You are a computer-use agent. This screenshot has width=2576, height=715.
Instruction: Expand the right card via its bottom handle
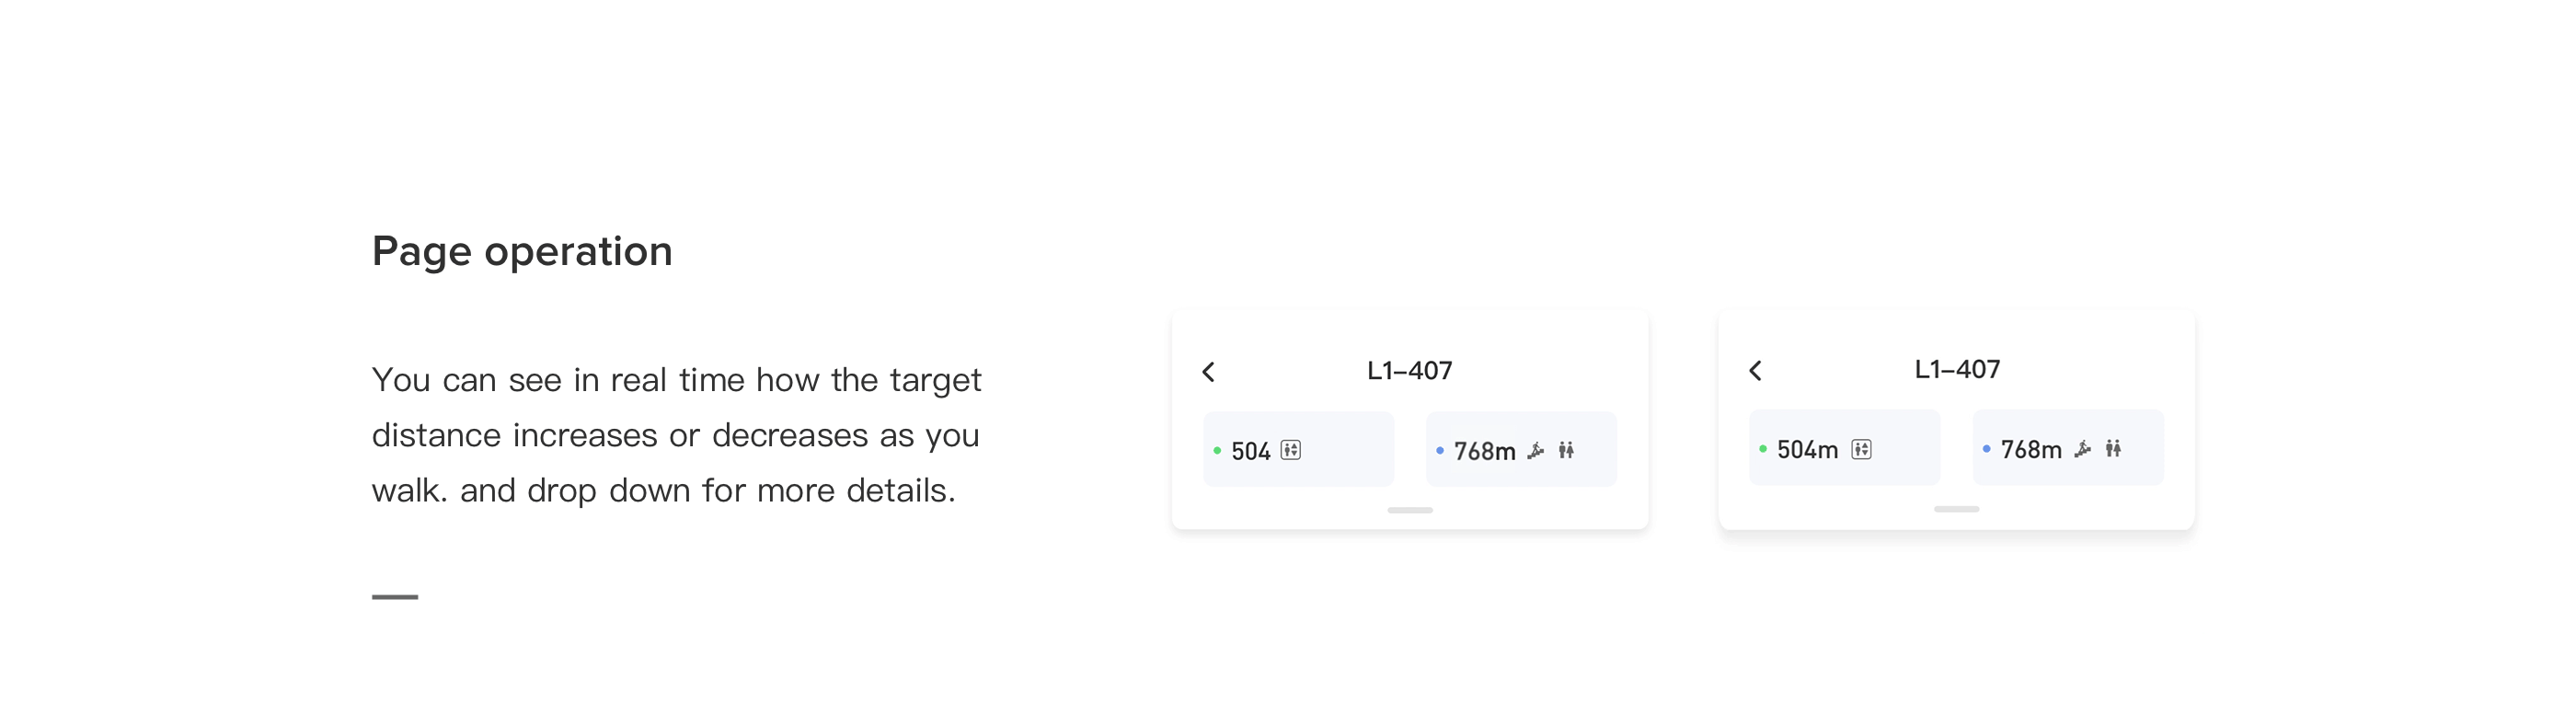pyautogui.click(x=1957, y=509)
